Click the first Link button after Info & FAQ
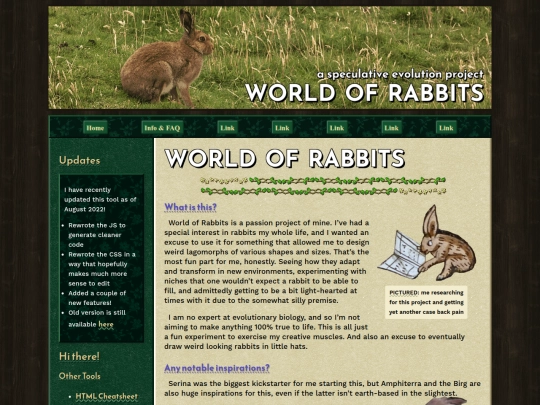Image resolution: width=540 pixels, height=405 pixels. coord(227,128)
